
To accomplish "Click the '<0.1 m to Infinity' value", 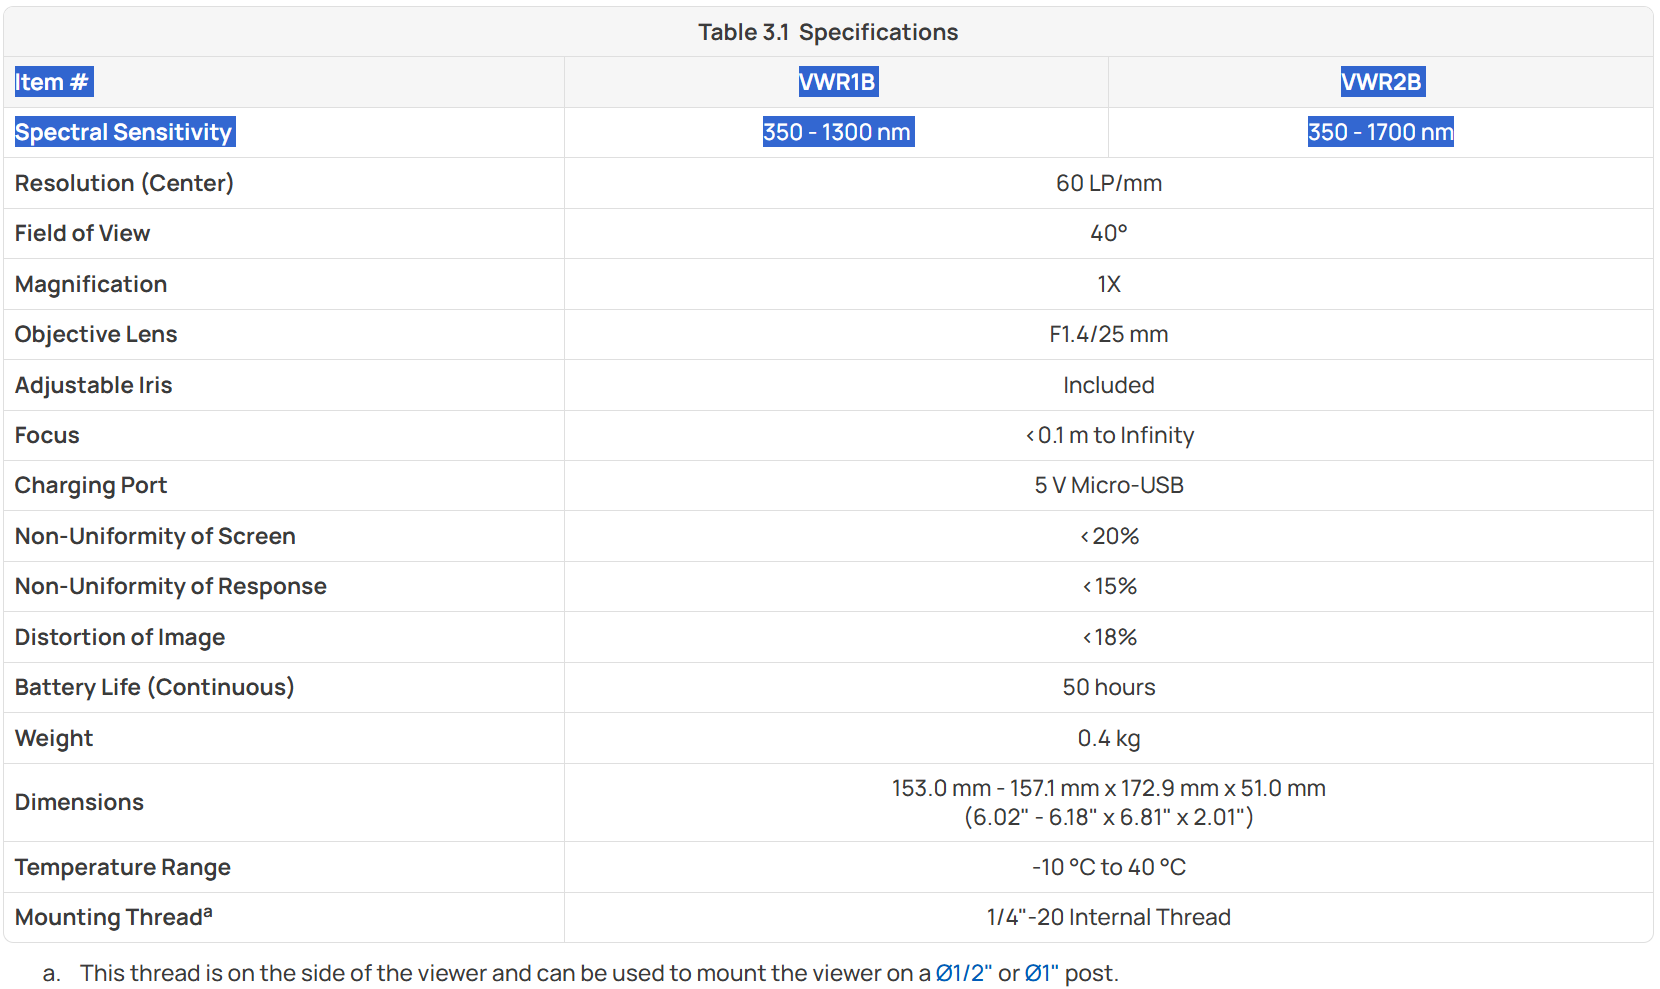I will coord(1109,435).
